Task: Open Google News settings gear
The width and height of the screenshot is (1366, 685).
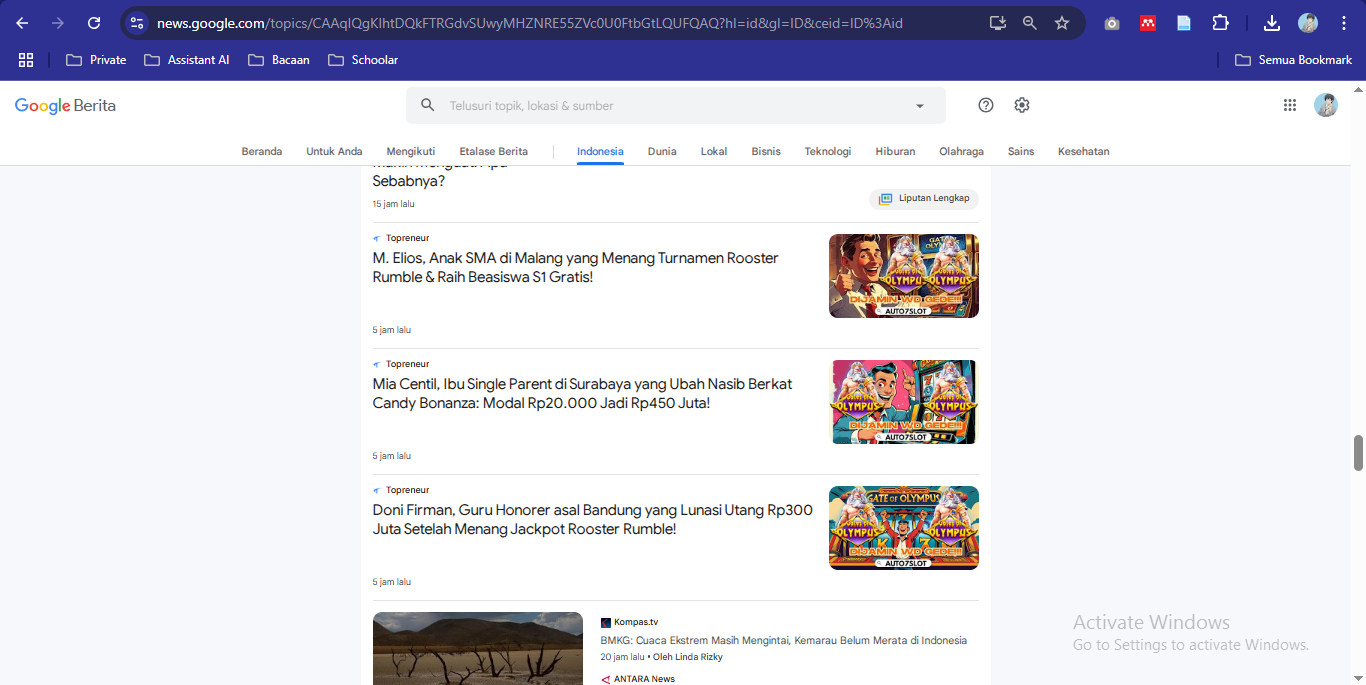Action: click(1022, 105)
